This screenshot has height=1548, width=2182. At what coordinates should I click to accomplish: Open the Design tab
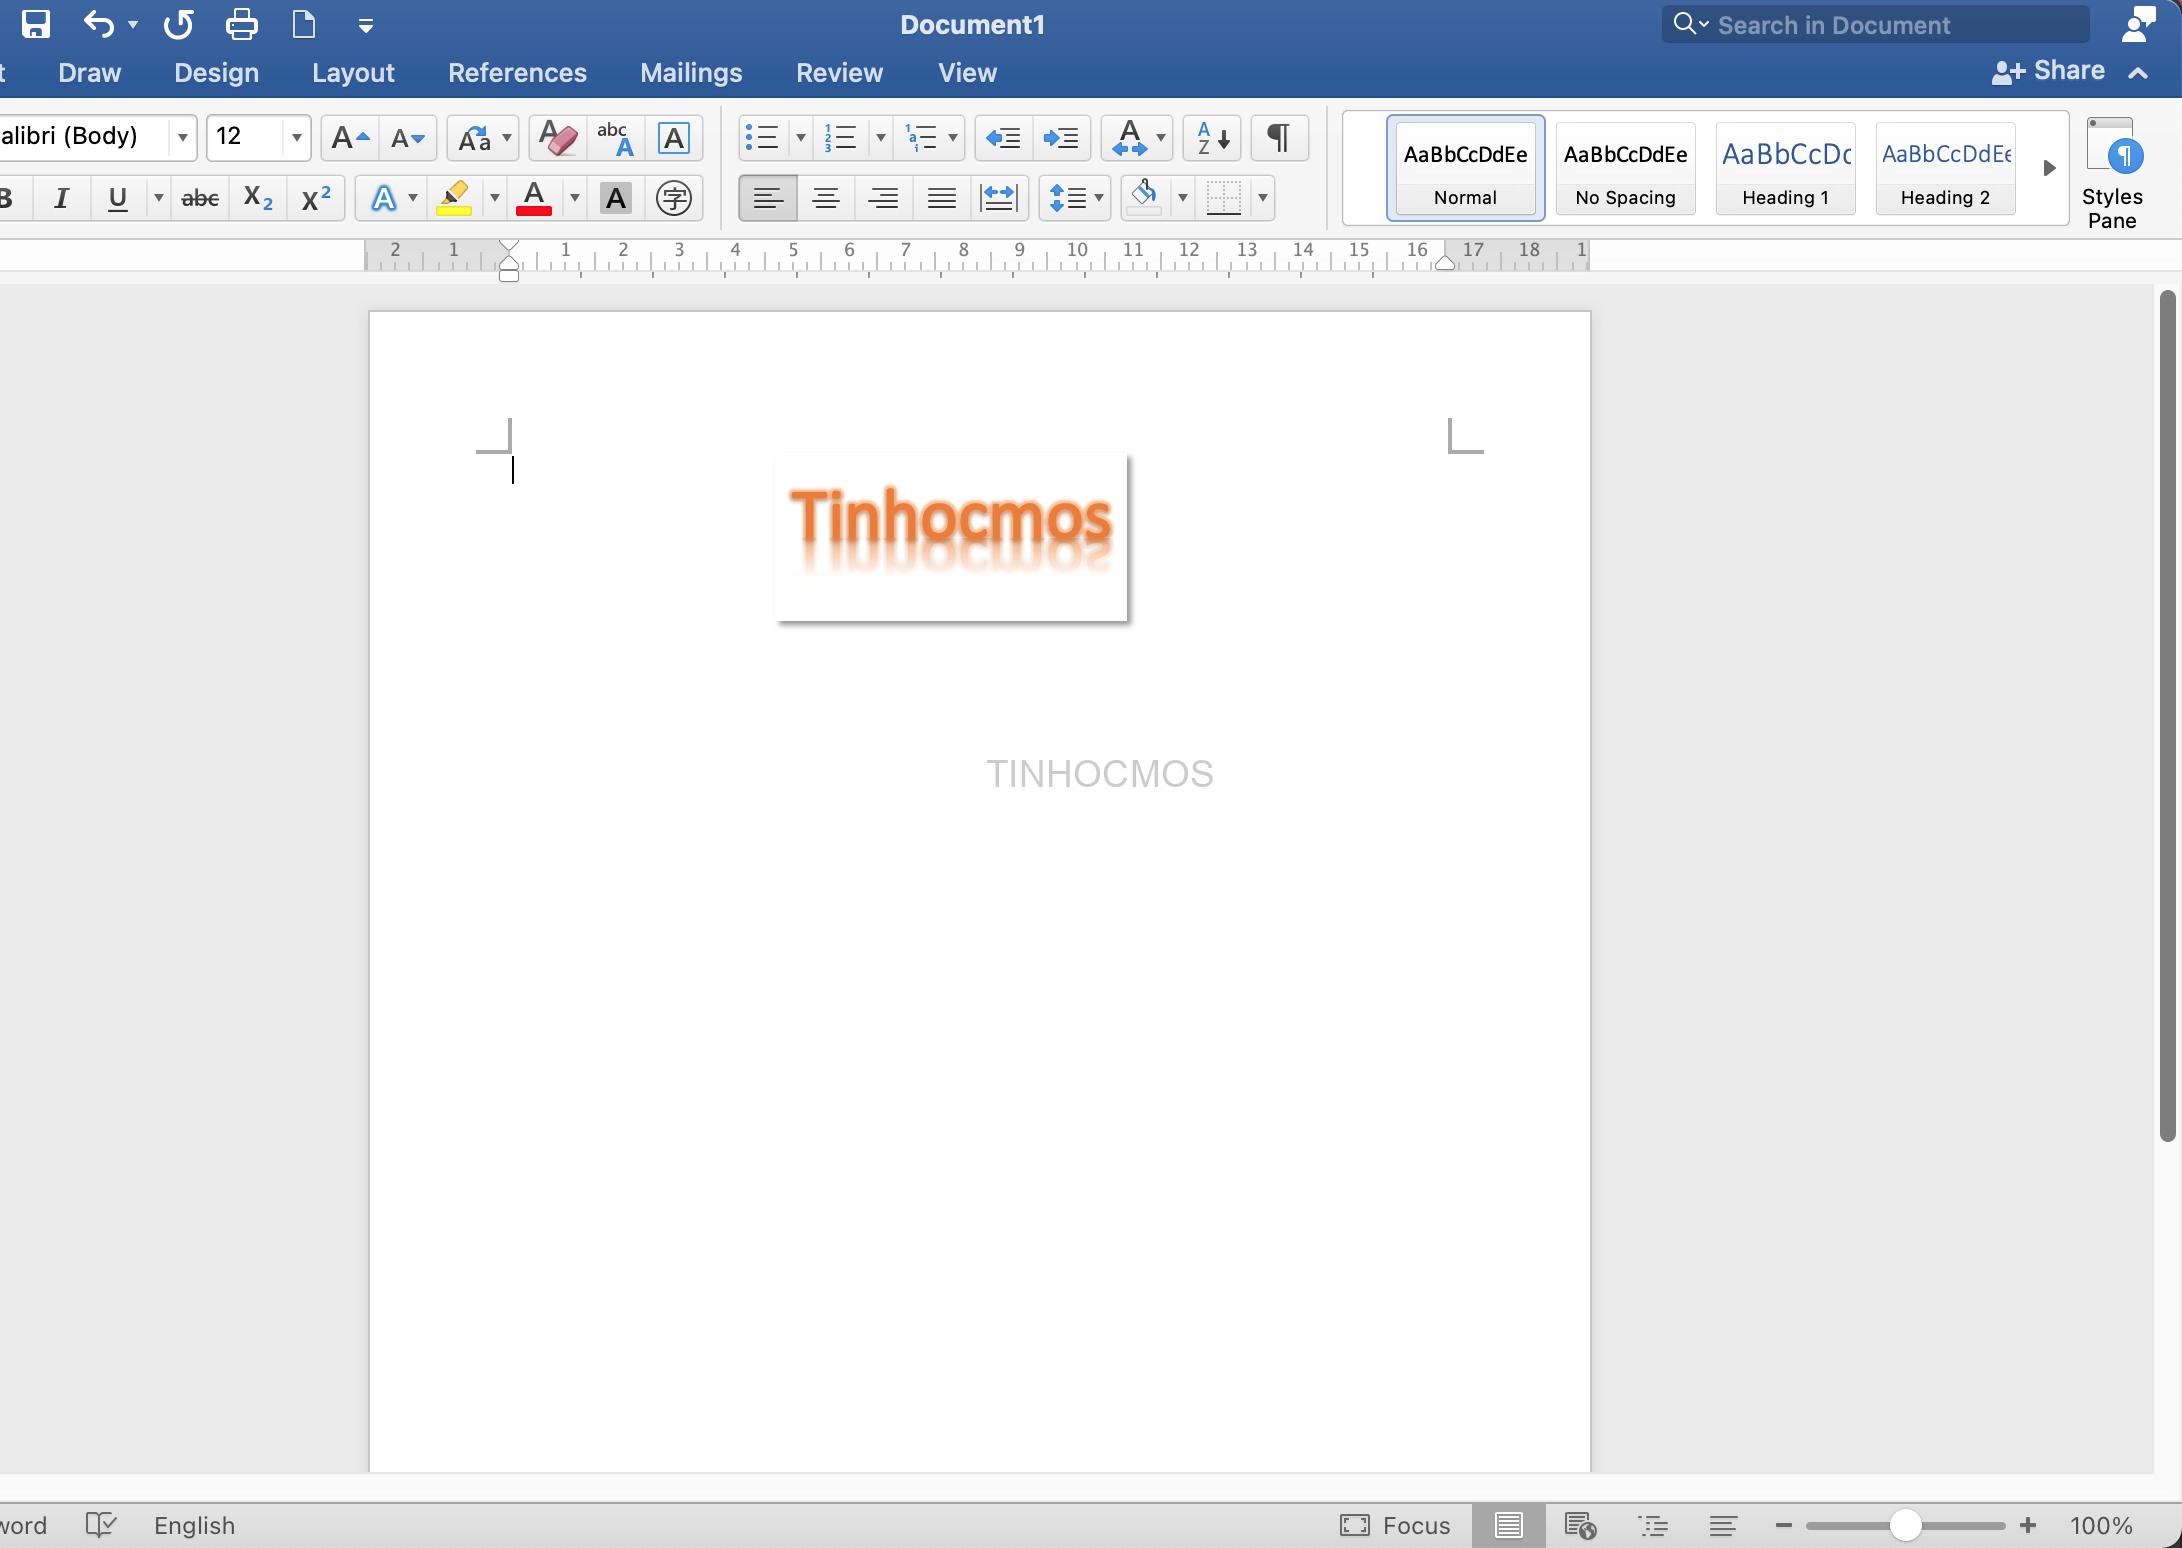click(x=216, y=73)
